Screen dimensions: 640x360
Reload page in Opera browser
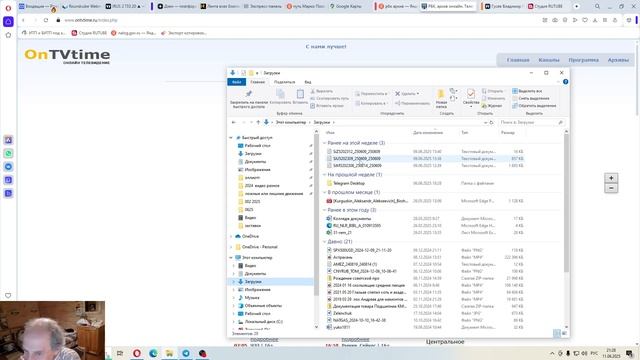46,20
